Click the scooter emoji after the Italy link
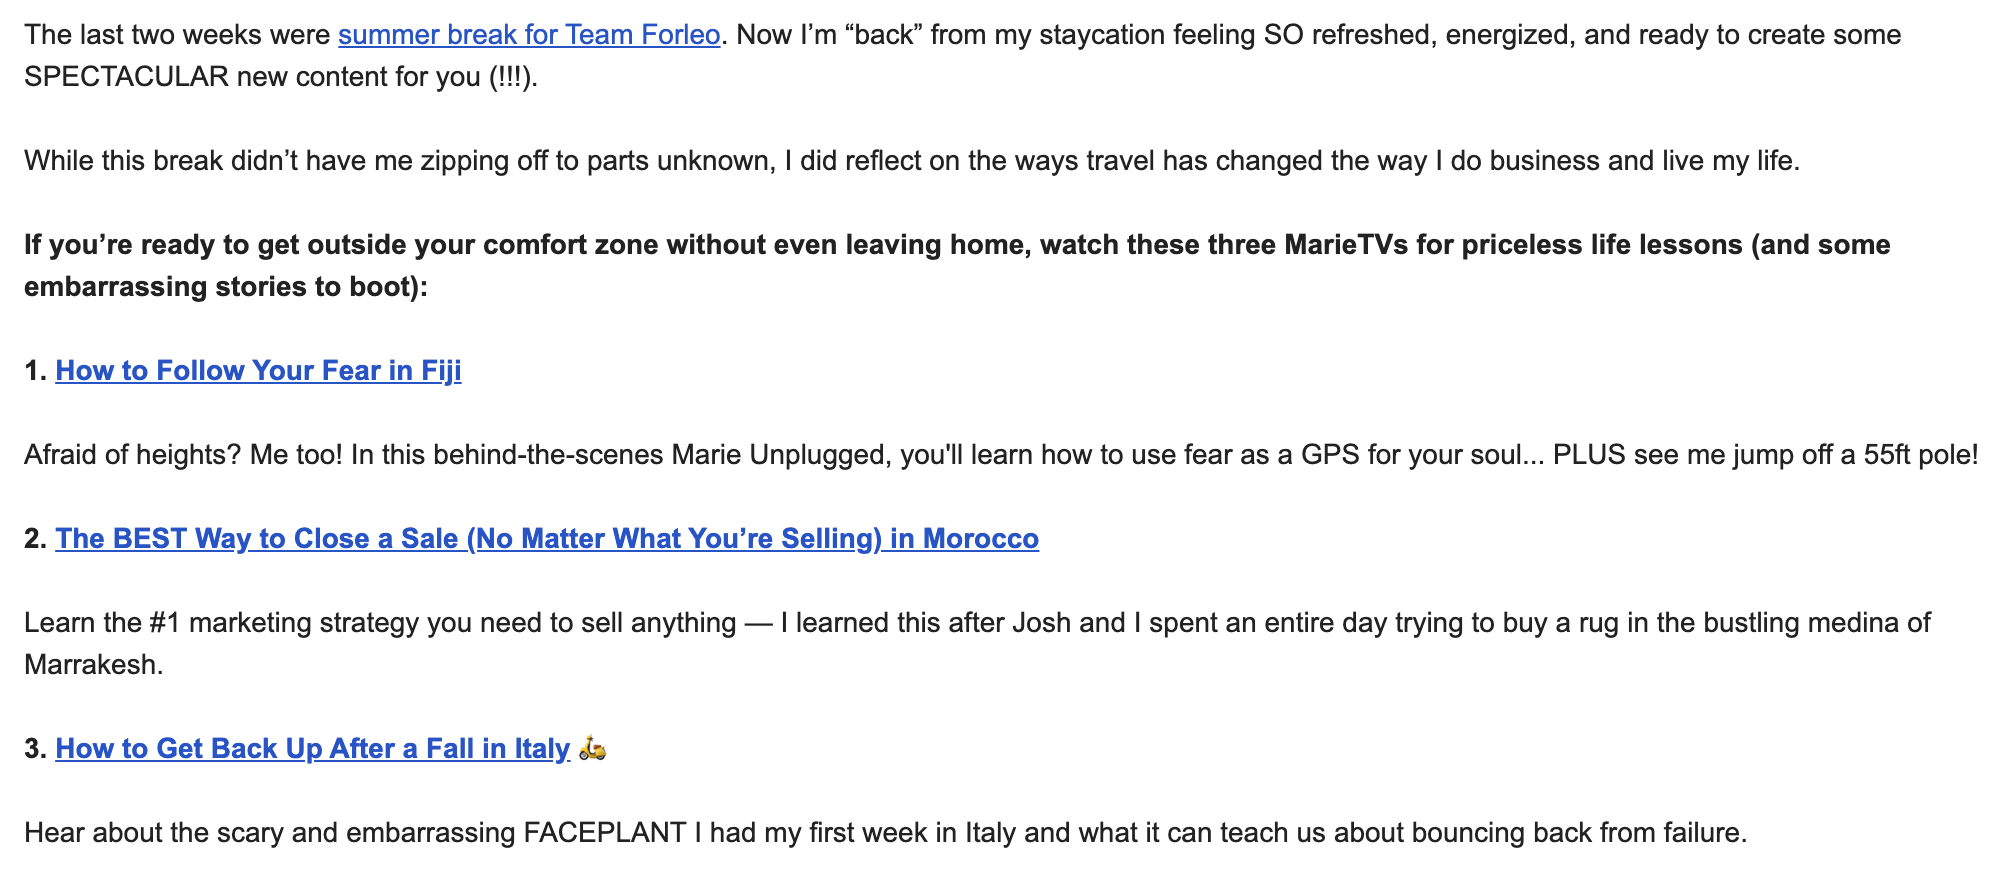 click(x=593, y=749)
